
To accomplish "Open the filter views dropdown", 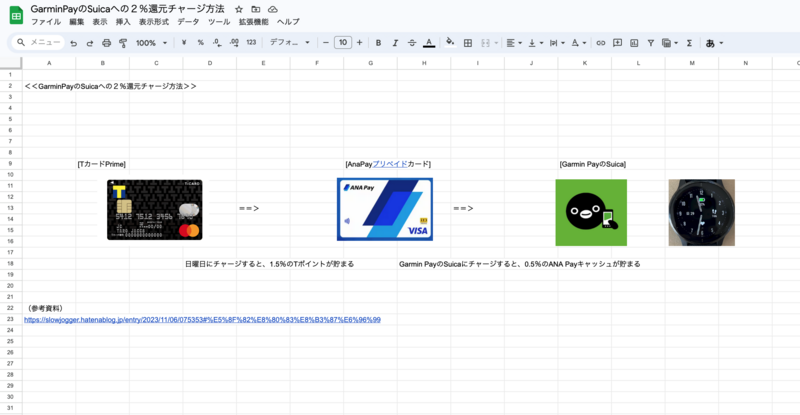I will click(x=669, y=43).
